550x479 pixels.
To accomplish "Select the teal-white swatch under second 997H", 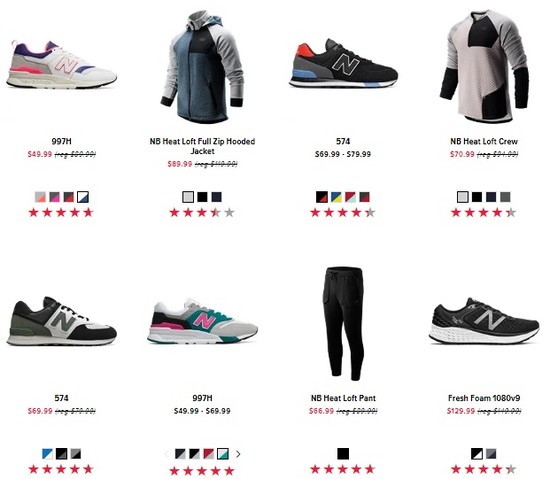I will 223,454.
